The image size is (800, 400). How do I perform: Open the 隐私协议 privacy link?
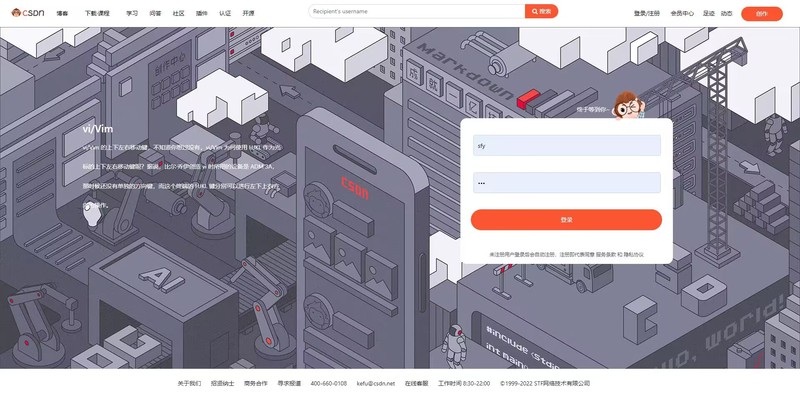[634, 254]
